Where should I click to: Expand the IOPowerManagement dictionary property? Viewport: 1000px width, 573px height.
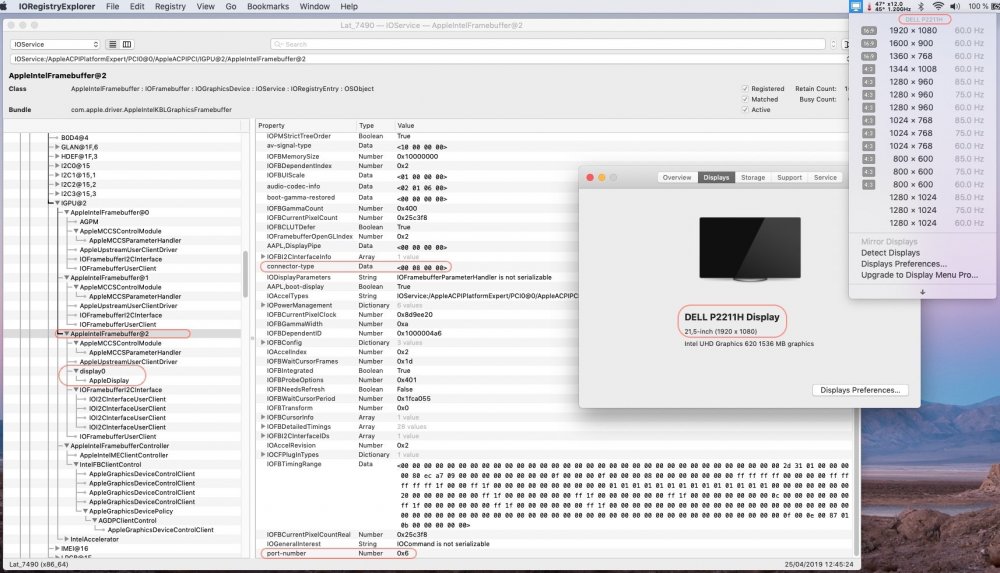262,305
